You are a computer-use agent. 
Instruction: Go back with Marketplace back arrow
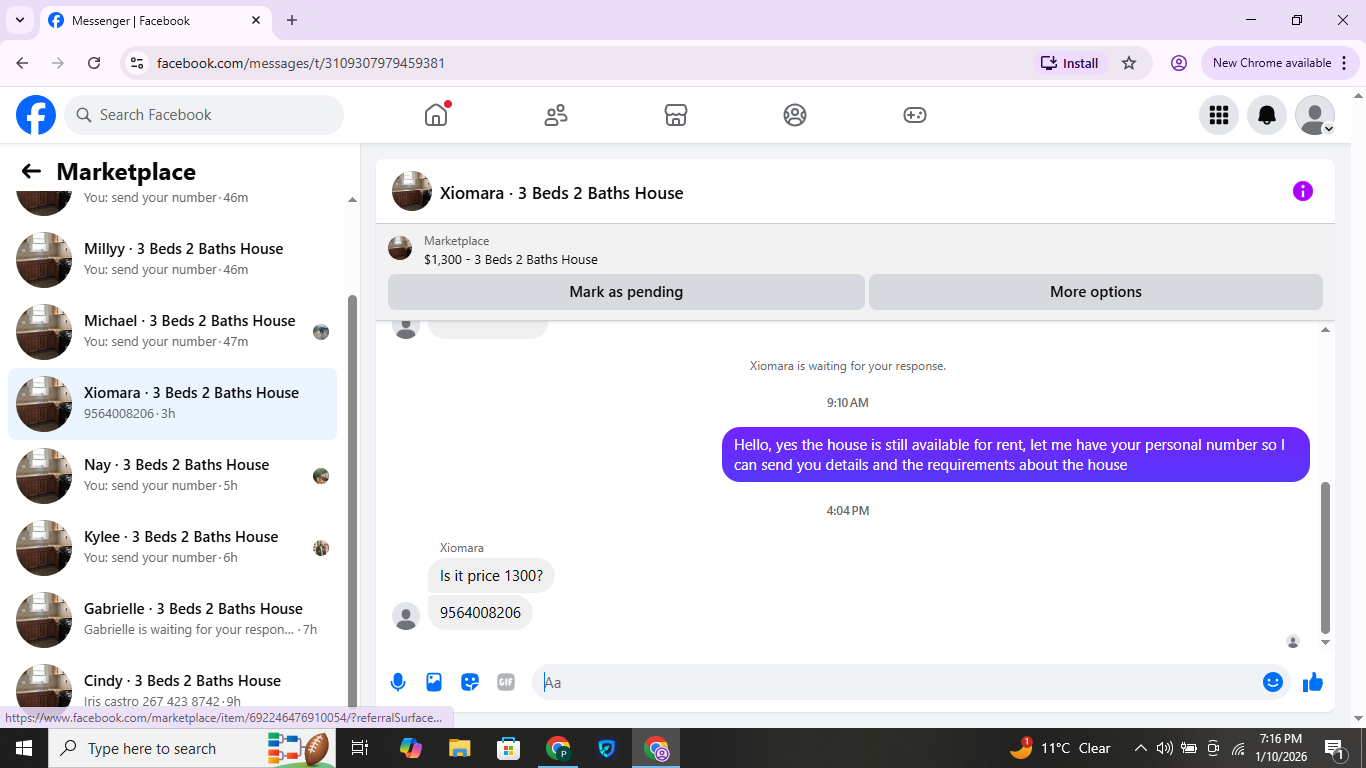(31, 172)
